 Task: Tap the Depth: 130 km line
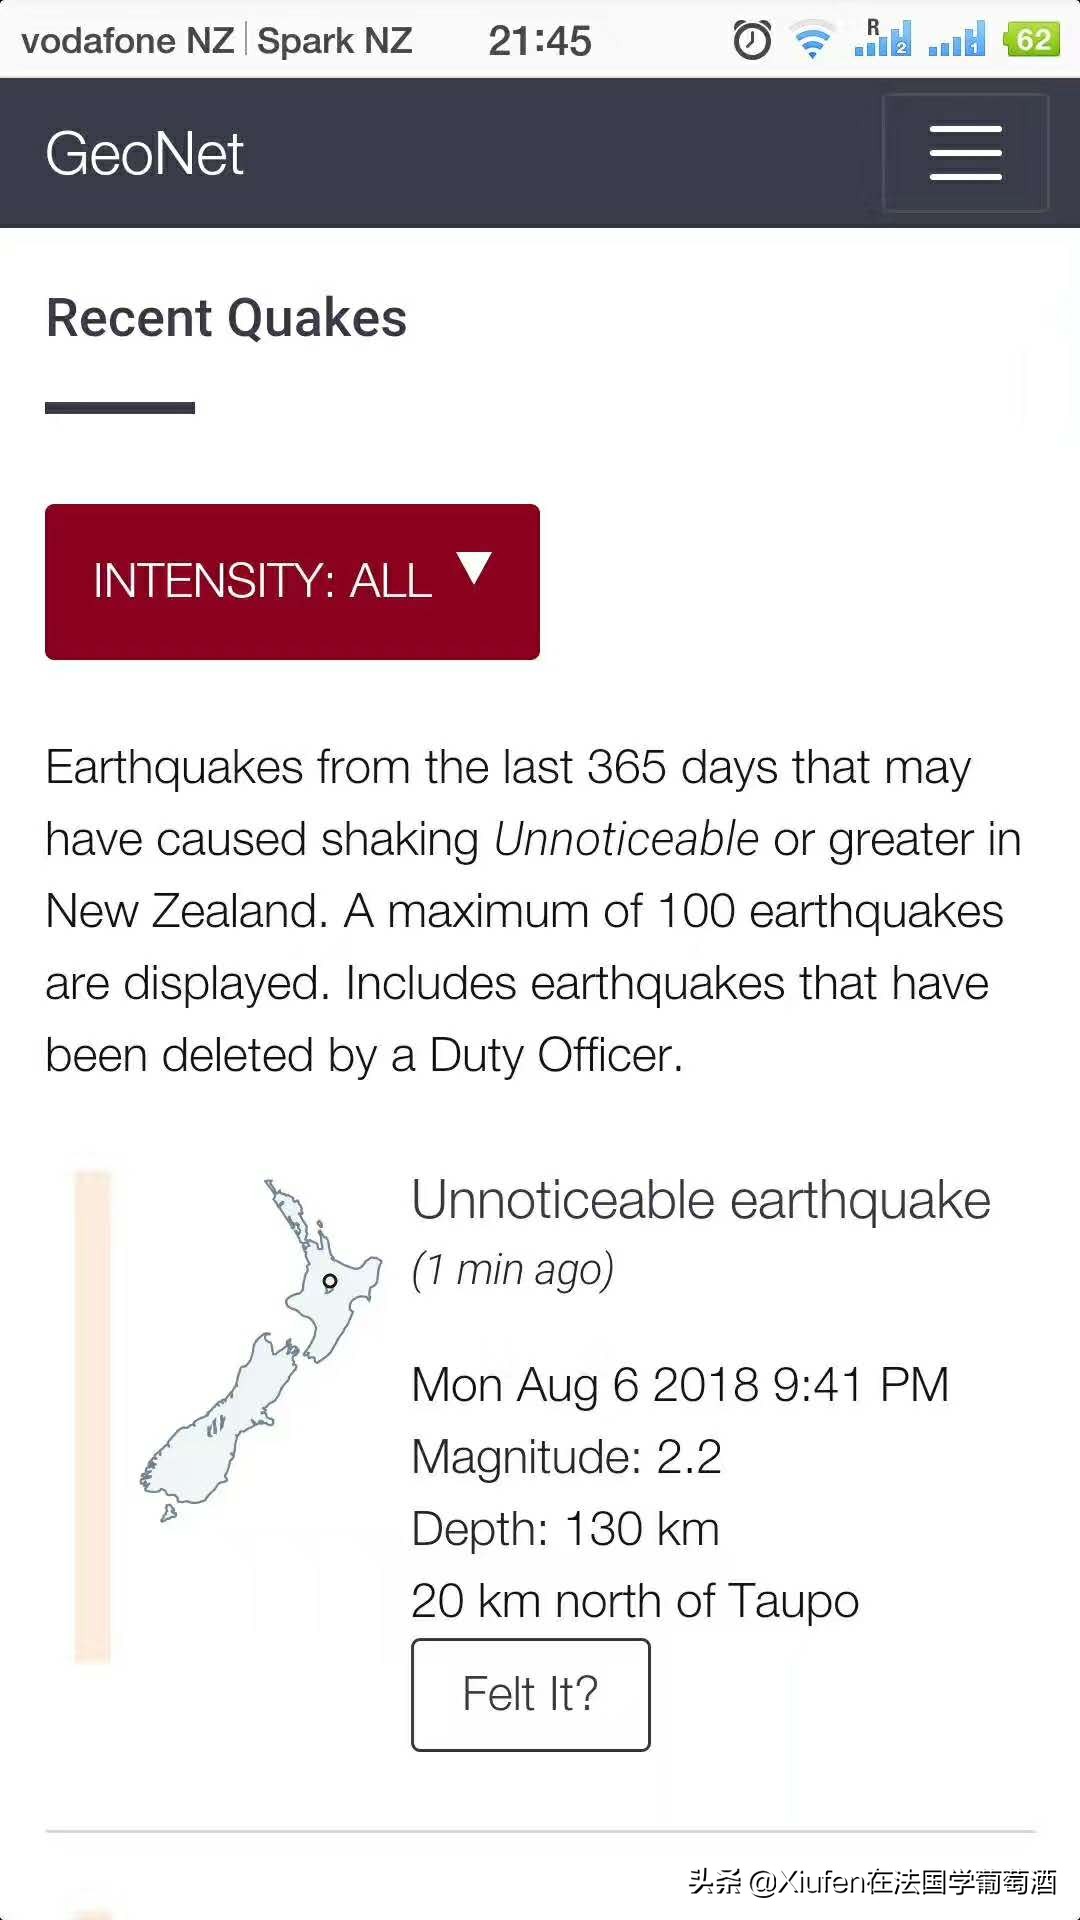[566, 1529]
